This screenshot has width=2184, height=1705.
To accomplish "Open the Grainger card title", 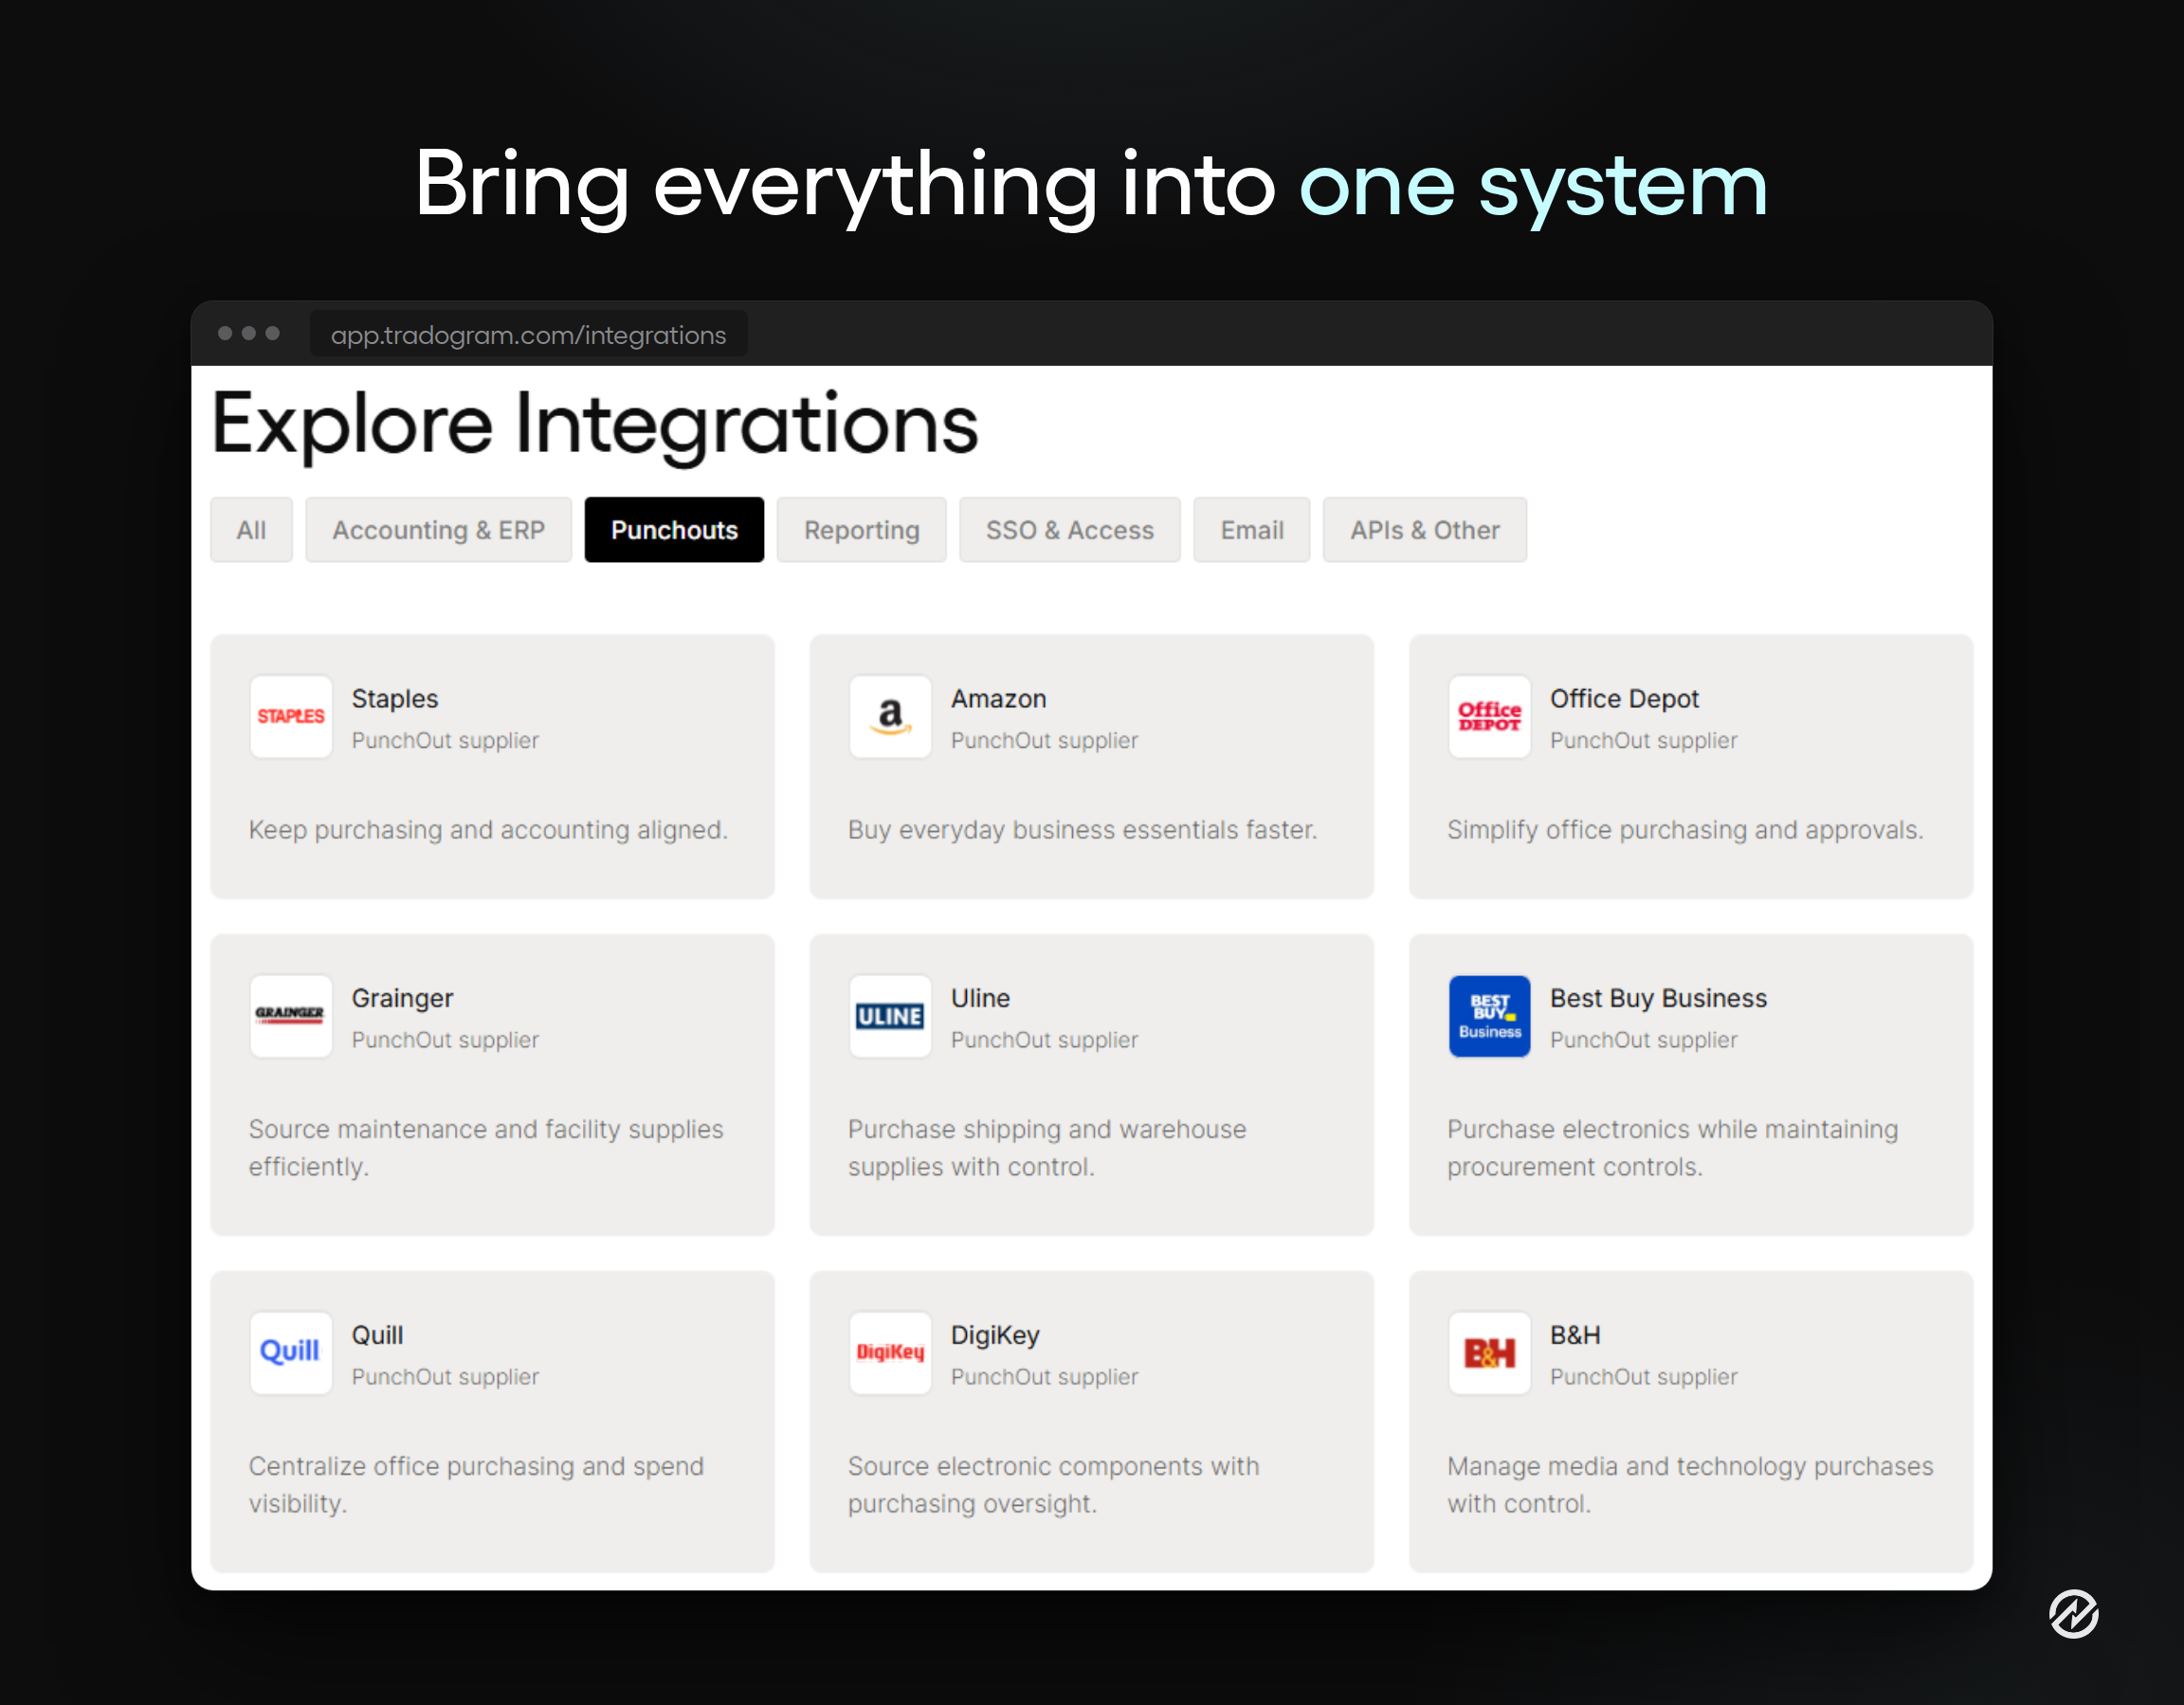I will 402,998.
